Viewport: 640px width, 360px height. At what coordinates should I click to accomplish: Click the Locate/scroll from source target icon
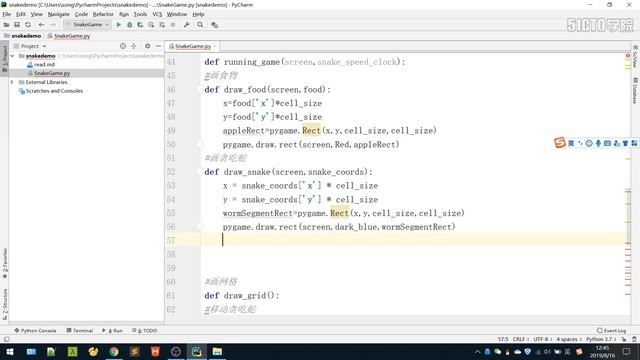[x=123, y=46]
